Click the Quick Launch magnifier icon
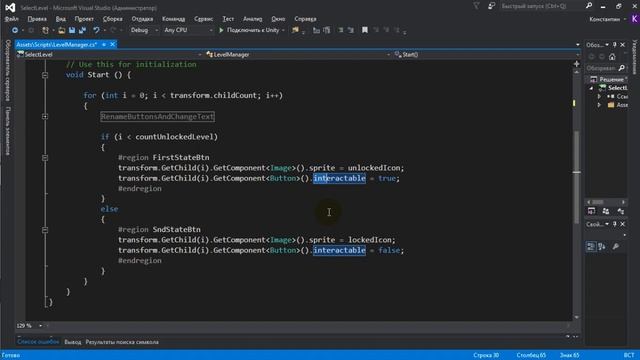Image resolution: width=640 pixels, height=360 pixels. pos(589,6)
